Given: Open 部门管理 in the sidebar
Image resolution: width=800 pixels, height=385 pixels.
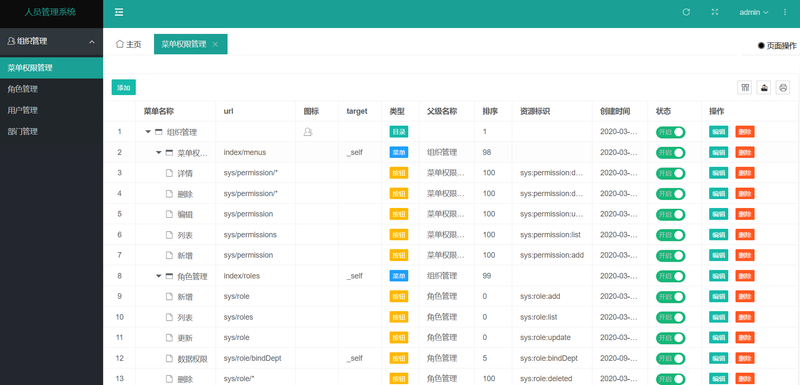Looking at the screenshot, I should click(52, 131).
